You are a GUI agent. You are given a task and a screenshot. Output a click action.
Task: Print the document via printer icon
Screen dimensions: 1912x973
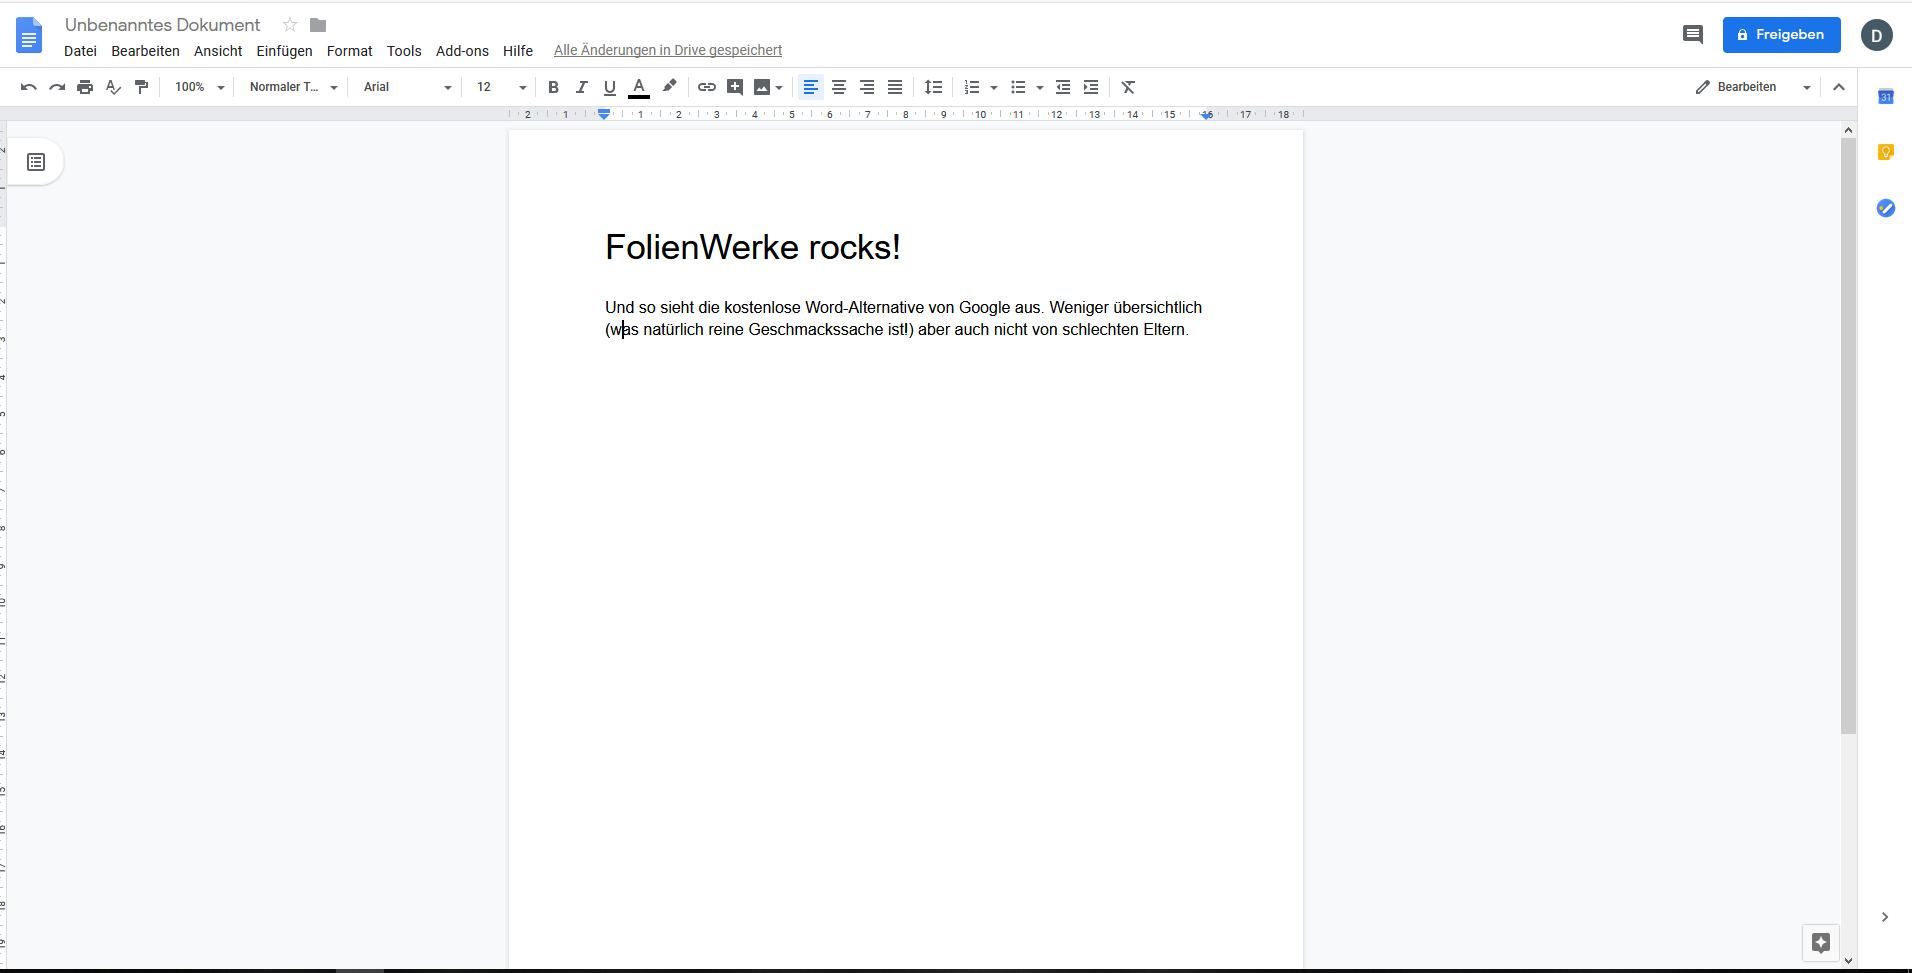point(85,87)
